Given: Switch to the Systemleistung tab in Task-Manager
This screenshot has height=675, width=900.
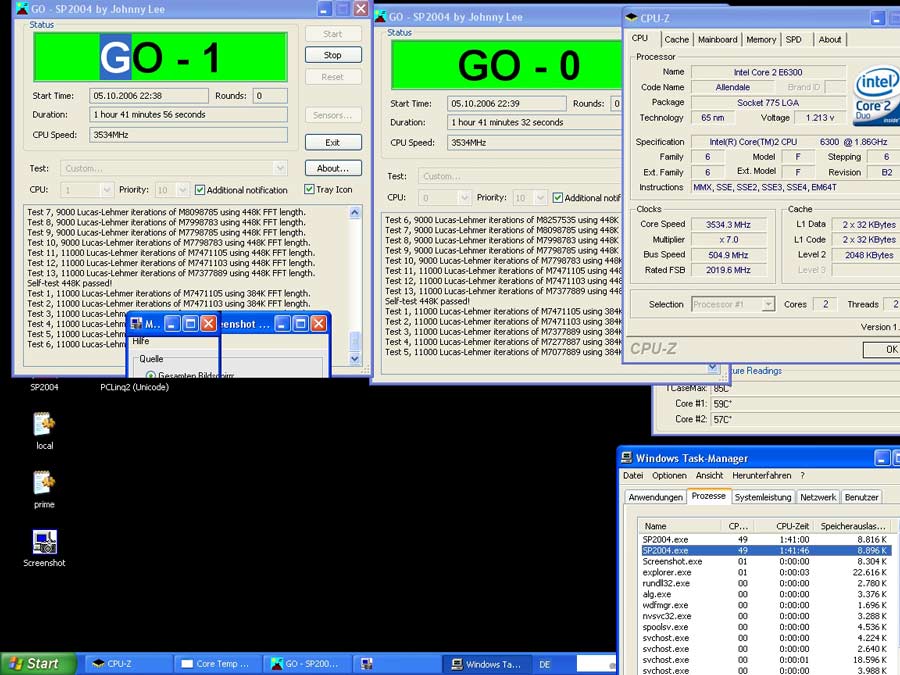Looking at the screenshot, I should tap(763, 497).
